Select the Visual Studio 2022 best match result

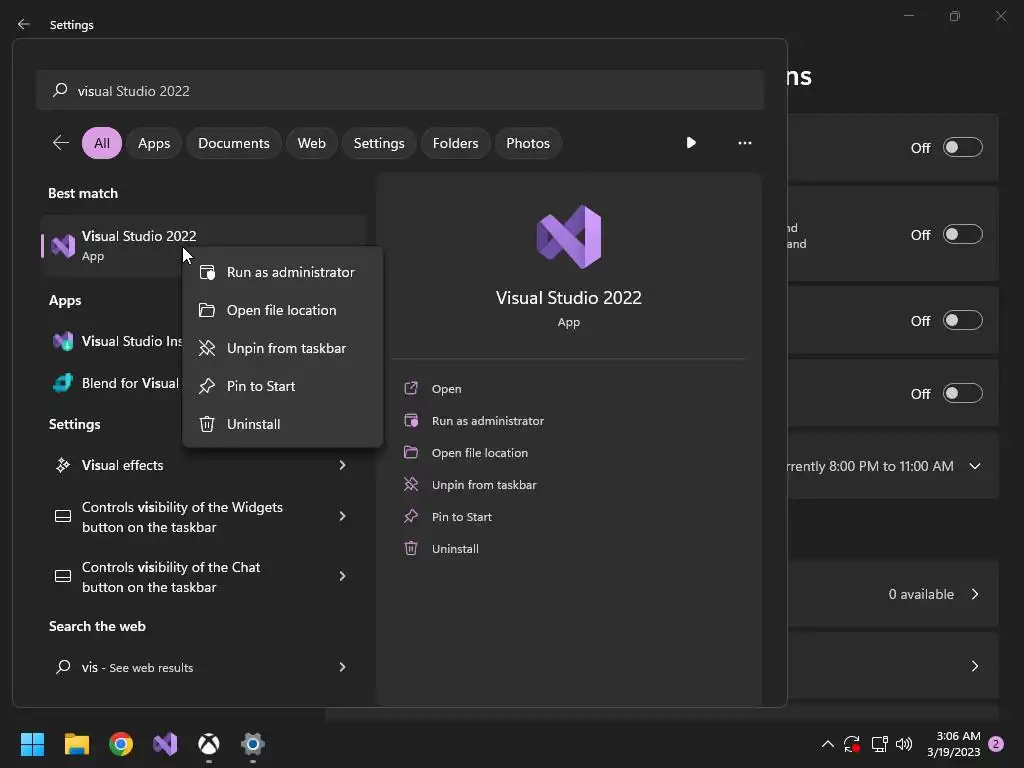point(202,246)
